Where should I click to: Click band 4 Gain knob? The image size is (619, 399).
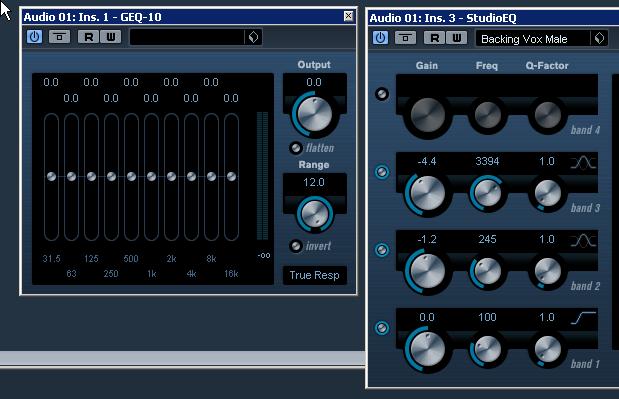coord(428,115)
